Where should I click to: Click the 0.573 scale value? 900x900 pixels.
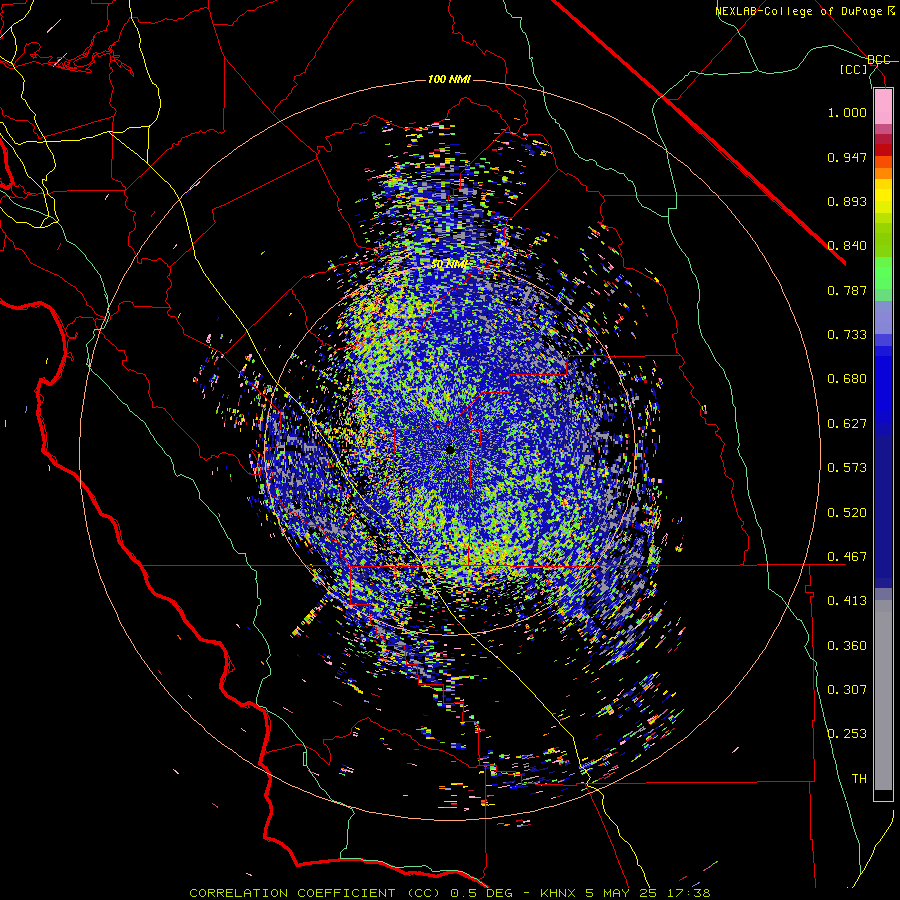847,468
